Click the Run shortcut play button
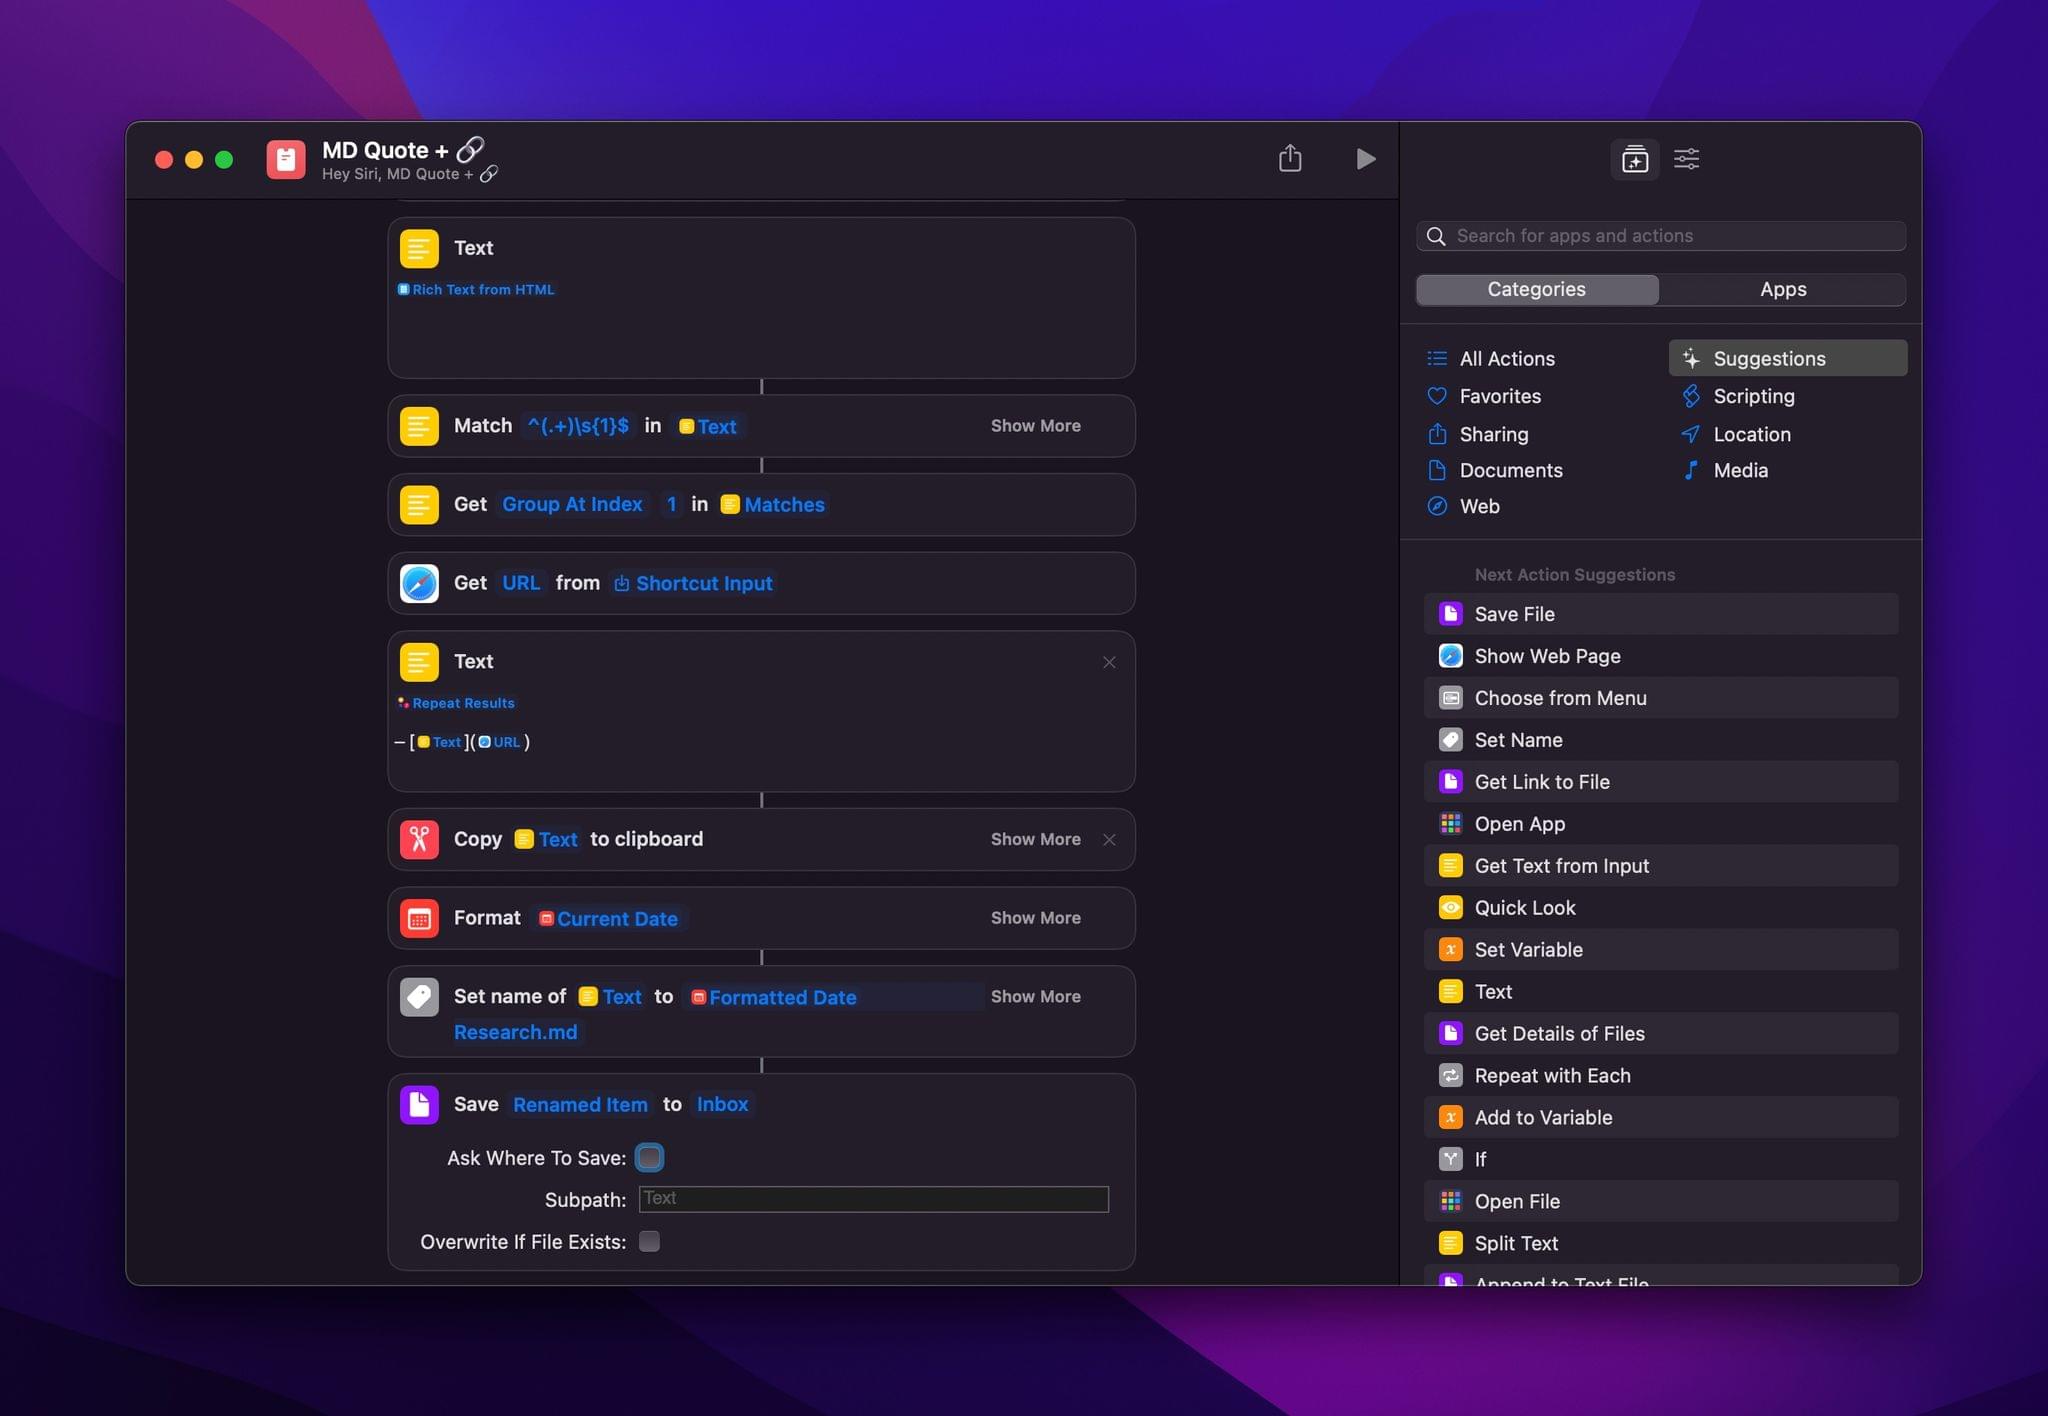The height and width of the screenshot is (1416, 2048). tap(1365, 157)
